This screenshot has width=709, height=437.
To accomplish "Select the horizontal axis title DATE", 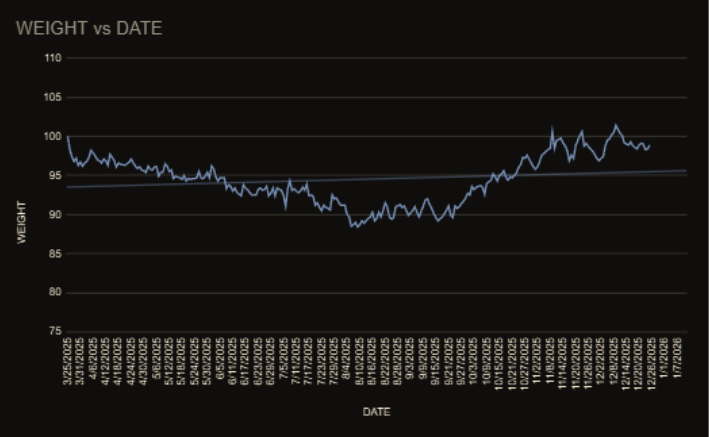I will pos(376,412).
